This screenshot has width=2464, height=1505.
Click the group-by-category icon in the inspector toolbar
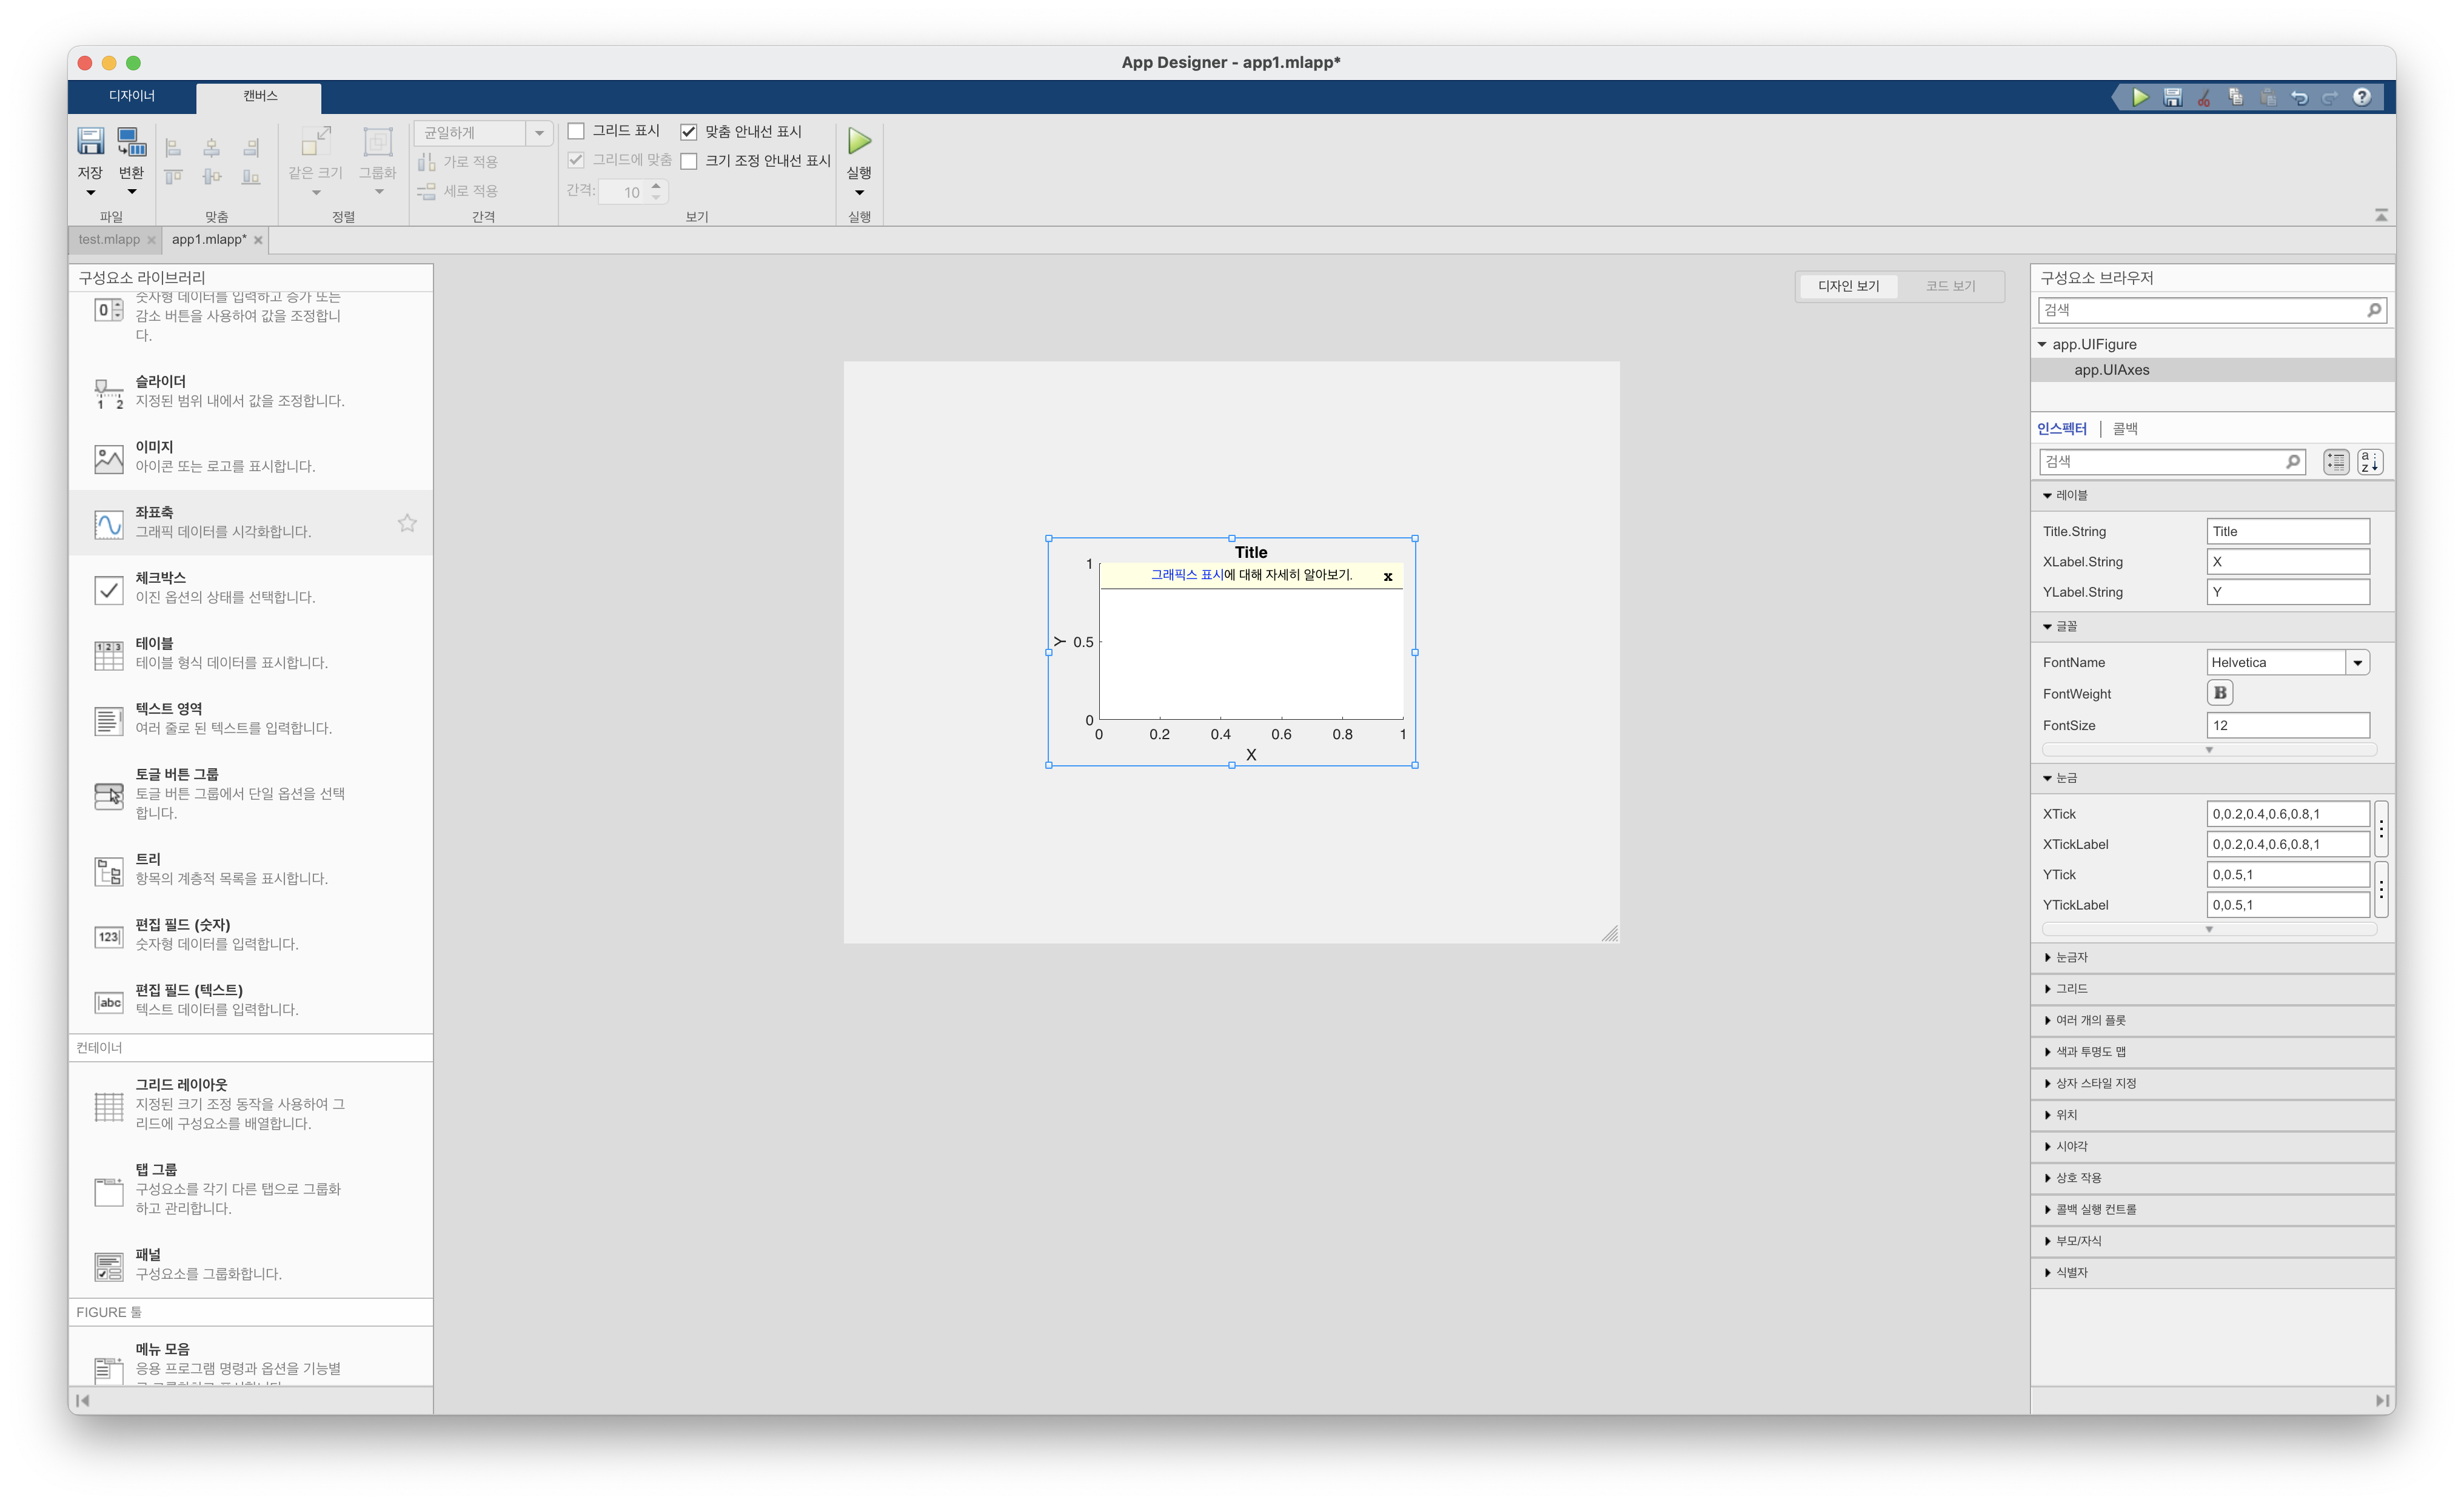pos(2336,462)
